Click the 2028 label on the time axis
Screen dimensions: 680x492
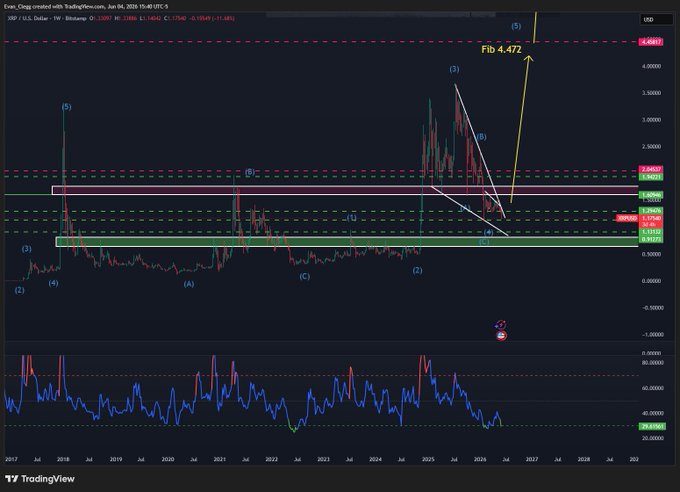[x=584, y=459]
